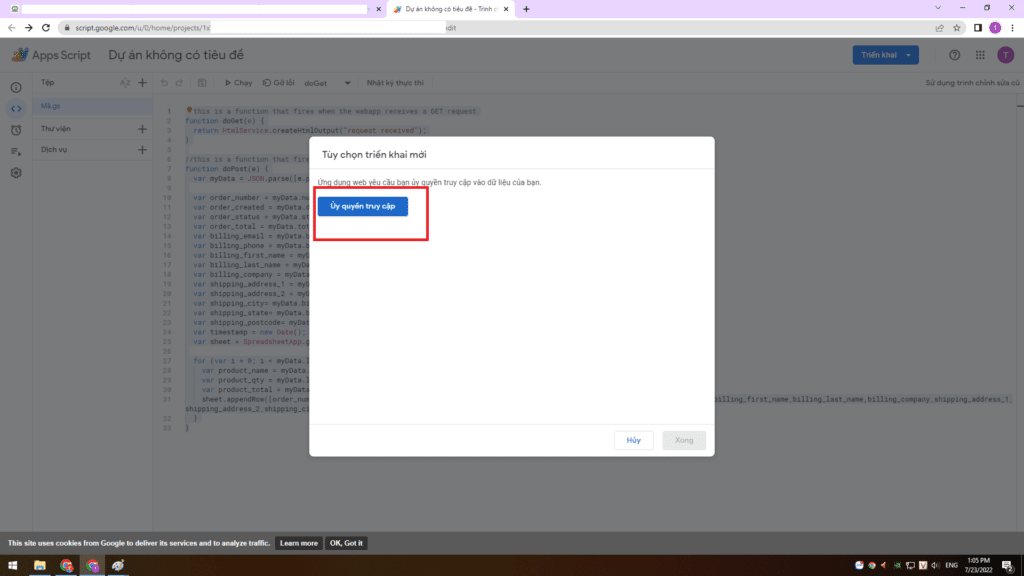The width and height of the screenshot is (1024, 576).
Task: Open the Google account avatar
Action: [1005, 56]
